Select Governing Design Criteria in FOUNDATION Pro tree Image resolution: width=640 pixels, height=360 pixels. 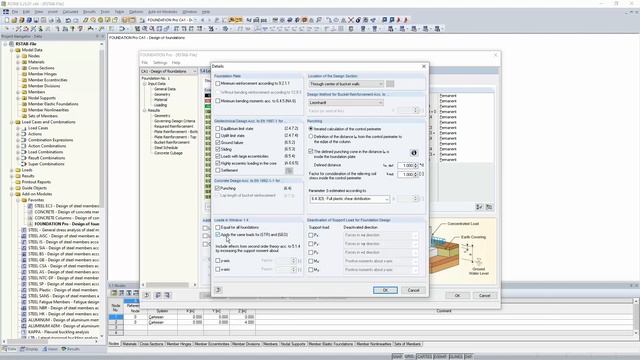coord(174,121)
